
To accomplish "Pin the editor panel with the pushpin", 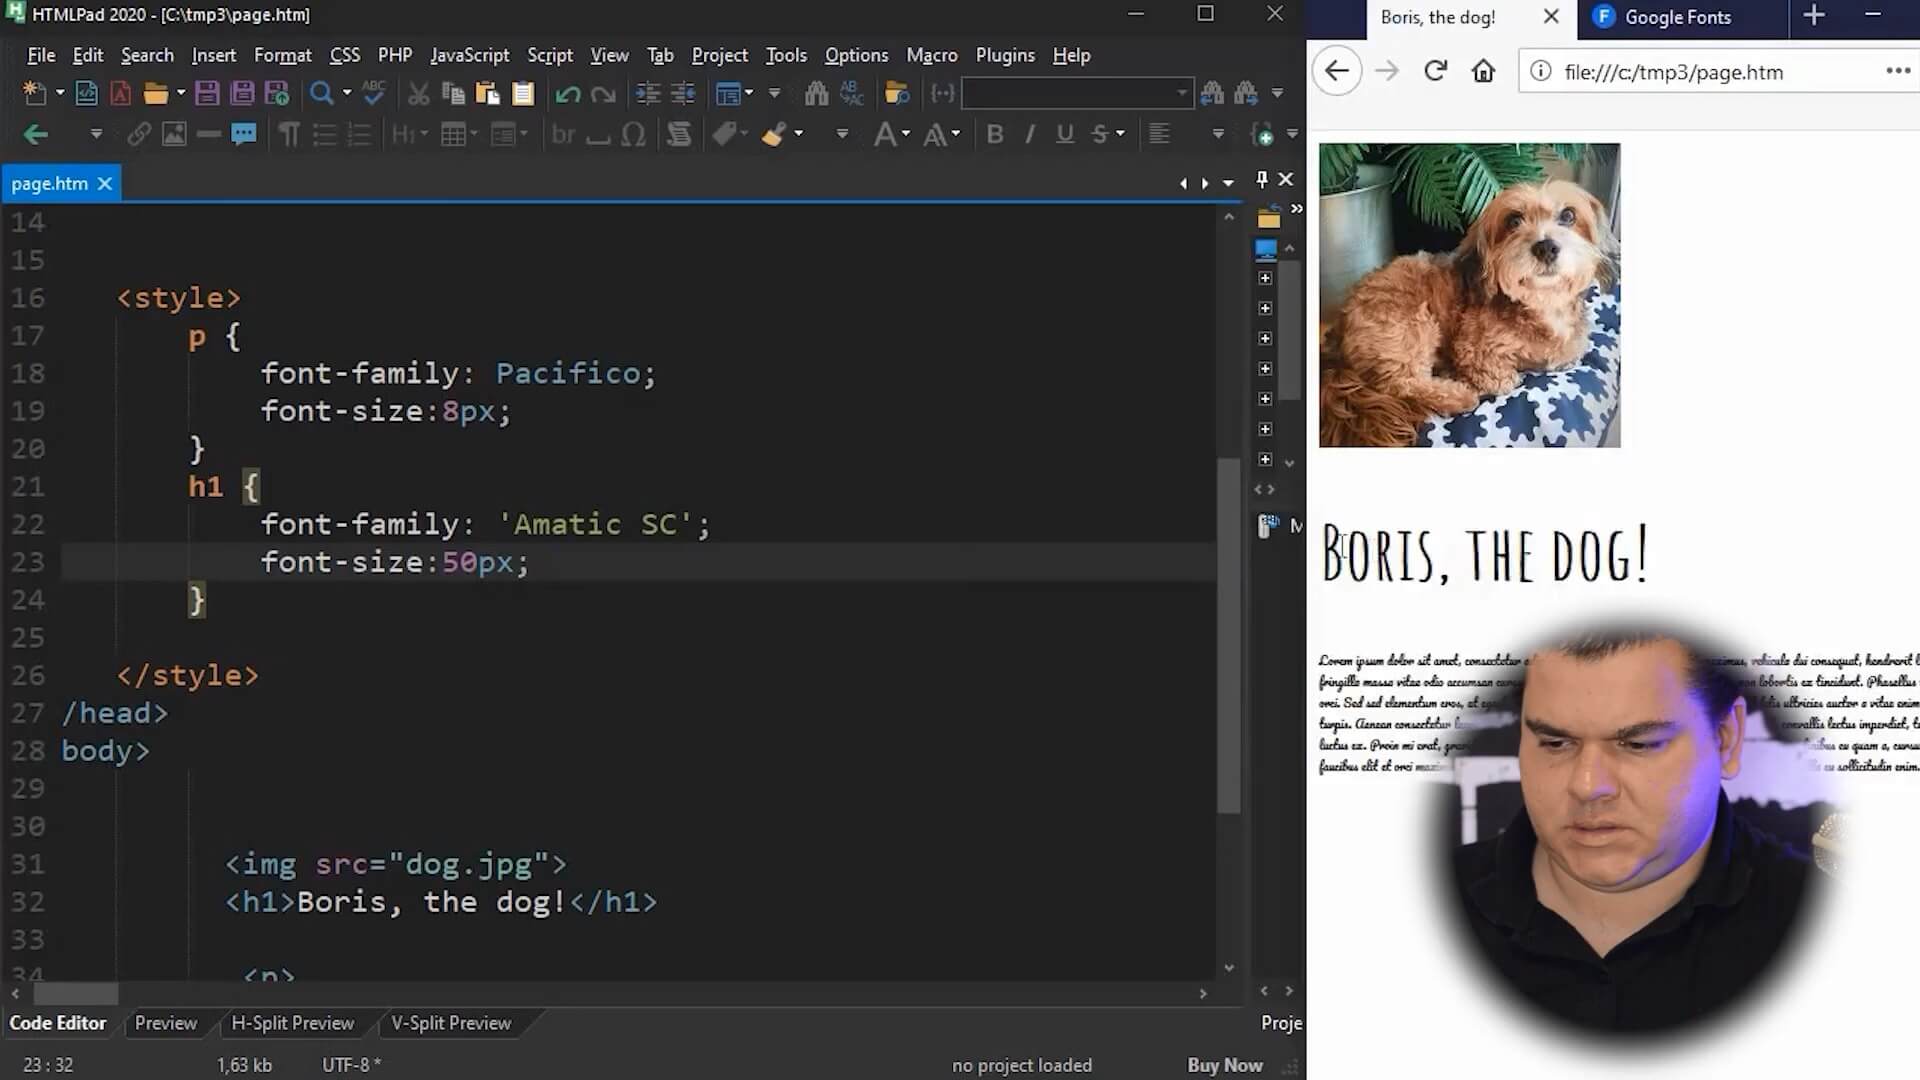I will 1261,179.
